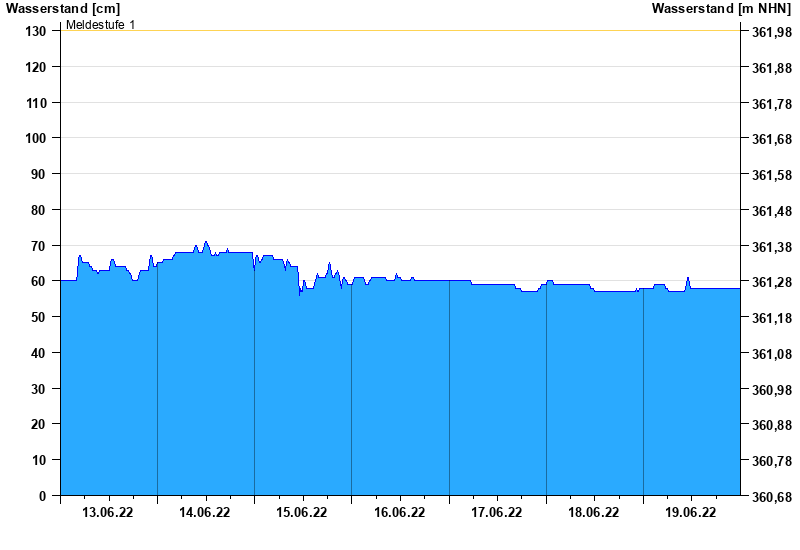
Task: Click the 19.06.22 date label
Action: (691, 513)
